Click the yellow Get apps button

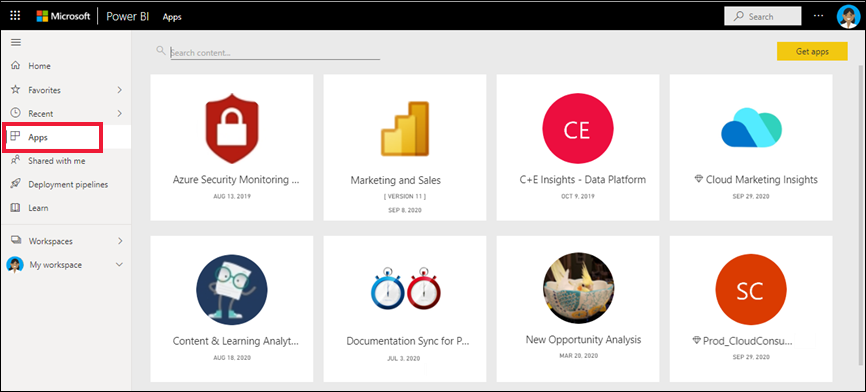tap(812, 51)
